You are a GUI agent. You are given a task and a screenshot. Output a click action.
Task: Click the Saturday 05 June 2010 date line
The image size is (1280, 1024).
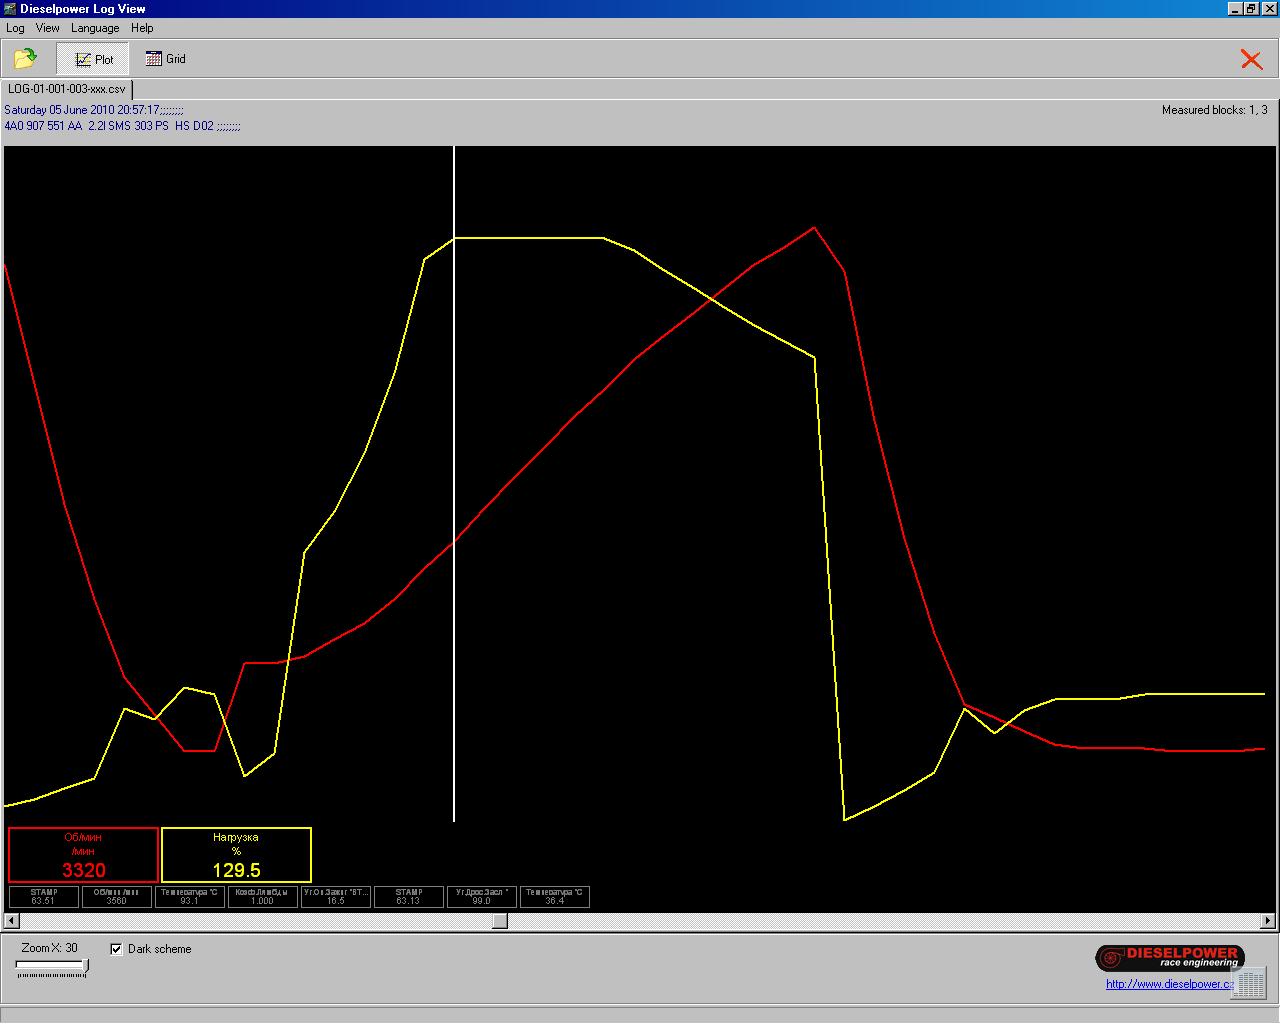[x=94, y=110]
